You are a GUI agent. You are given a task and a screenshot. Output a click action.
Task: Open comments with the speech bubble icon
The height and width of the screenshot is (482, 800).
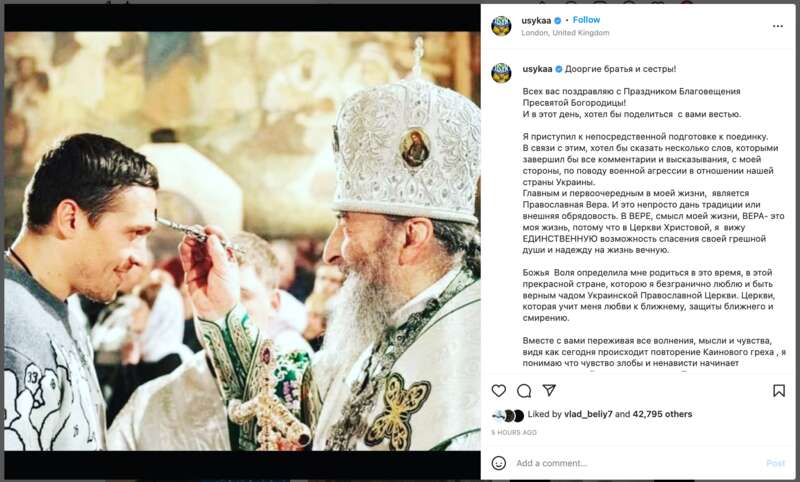pyautogui.click(x=523, y=391)
